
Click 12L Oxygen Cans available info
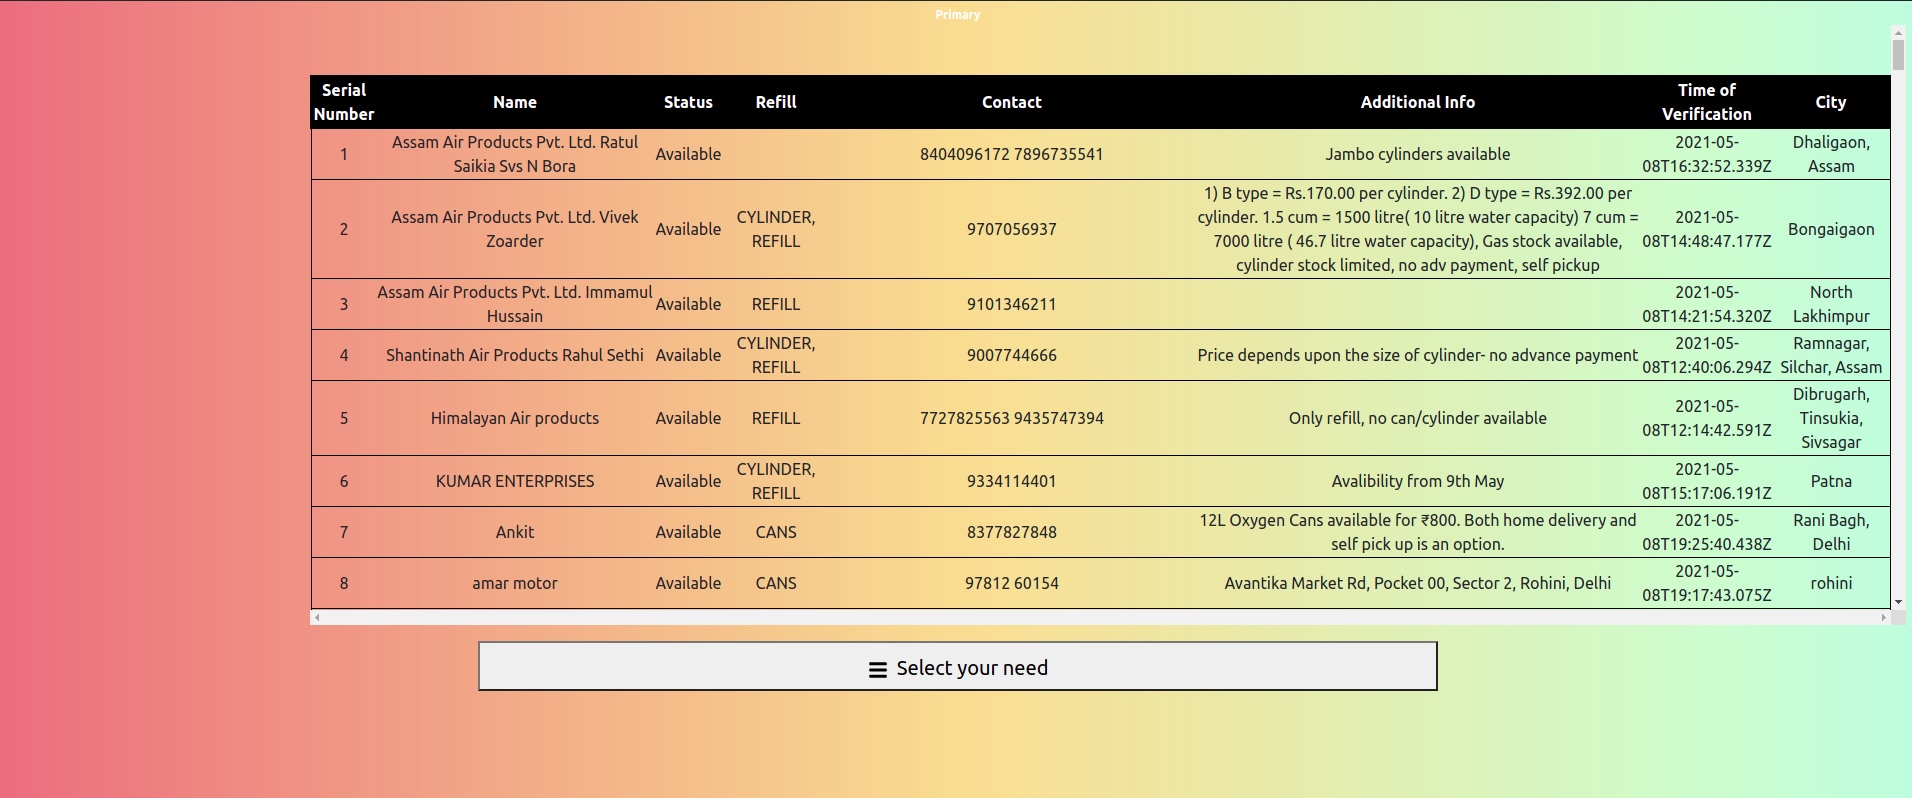tap(1417, 532)
